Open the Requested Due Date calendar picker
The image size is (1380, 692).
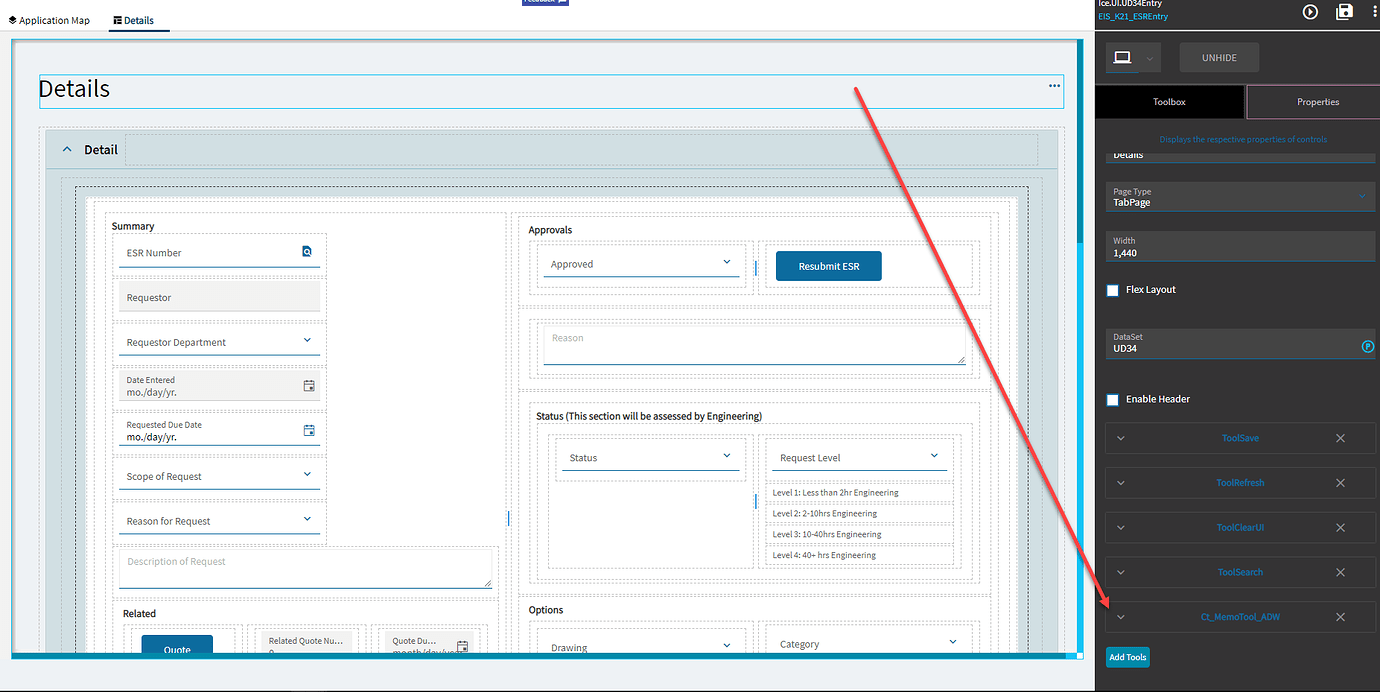309,430
